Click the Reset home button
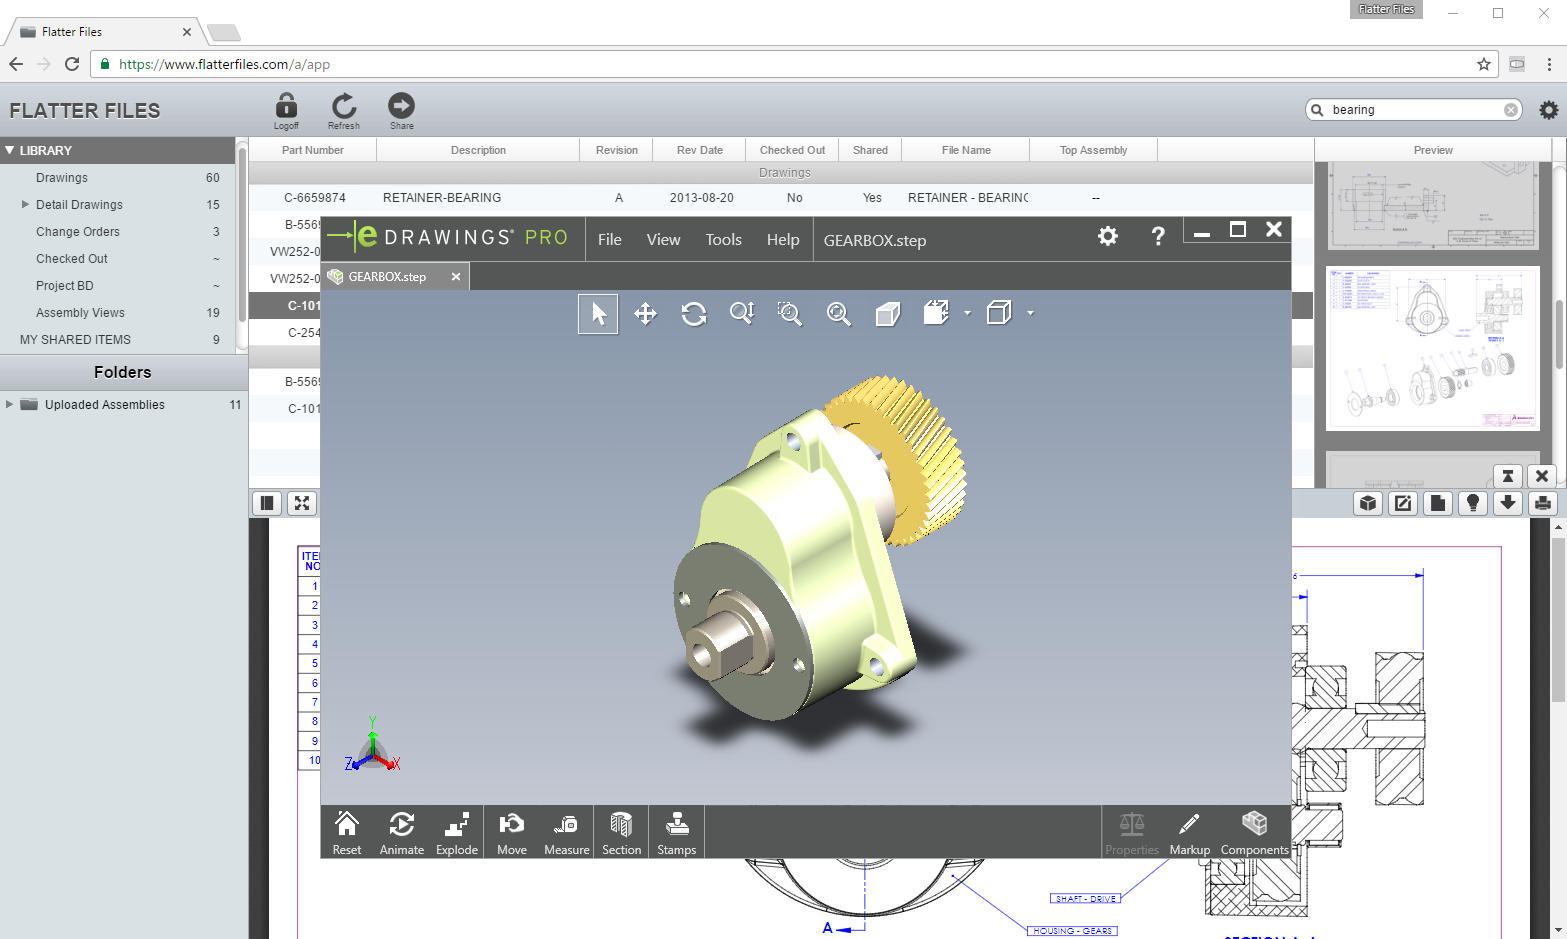Image resolution: width=1567 pixels, height=939 pixels. tap(347, 833)
